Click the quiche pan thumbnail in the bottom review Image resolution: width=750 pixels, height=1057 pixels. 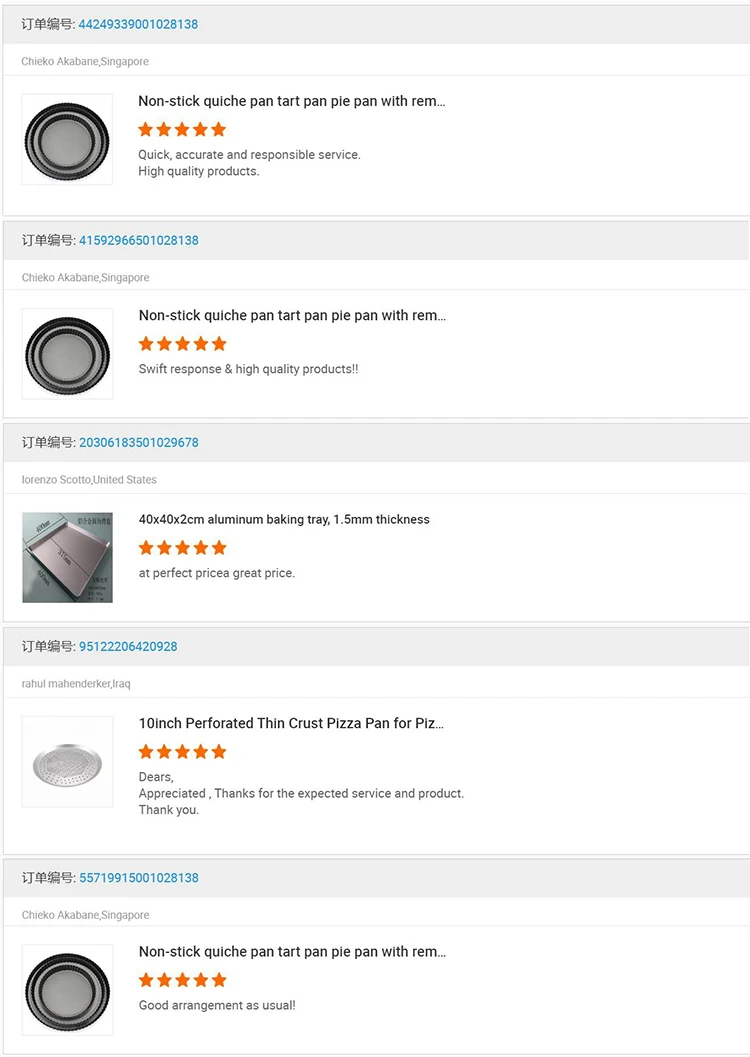point(67,990)
